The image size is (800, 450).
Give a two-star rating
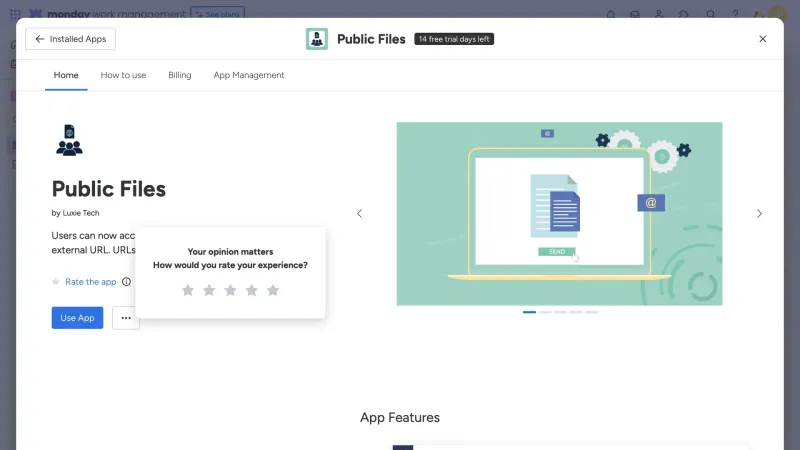coord(209,290)
